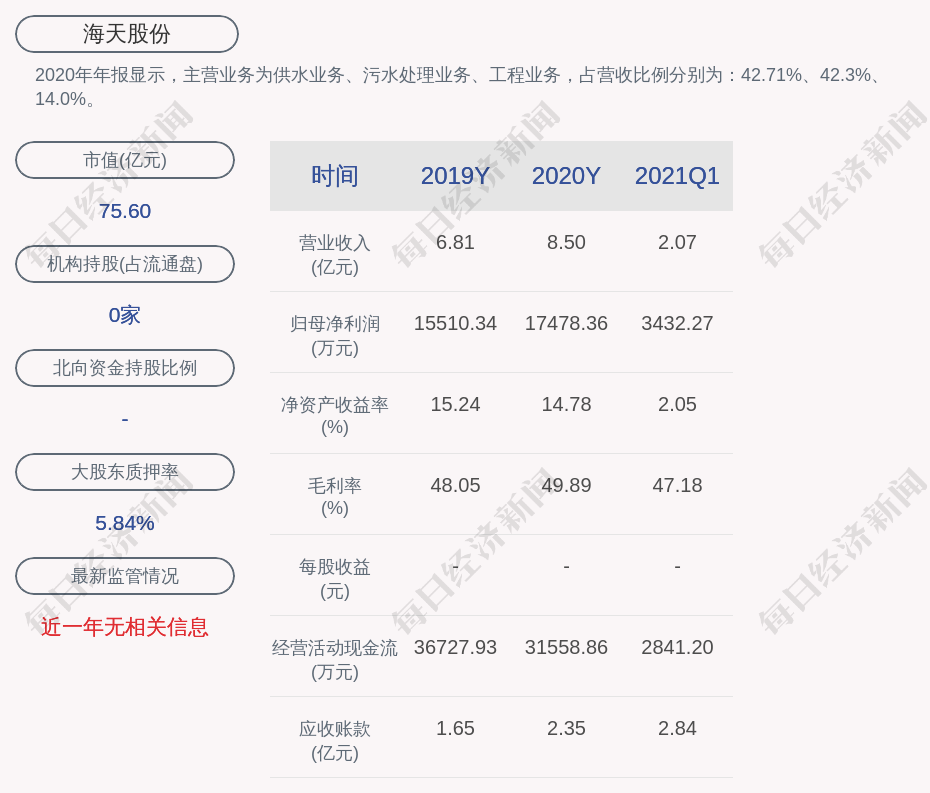
Task: Click ROE value 14.78
Action: click(566, 405)
